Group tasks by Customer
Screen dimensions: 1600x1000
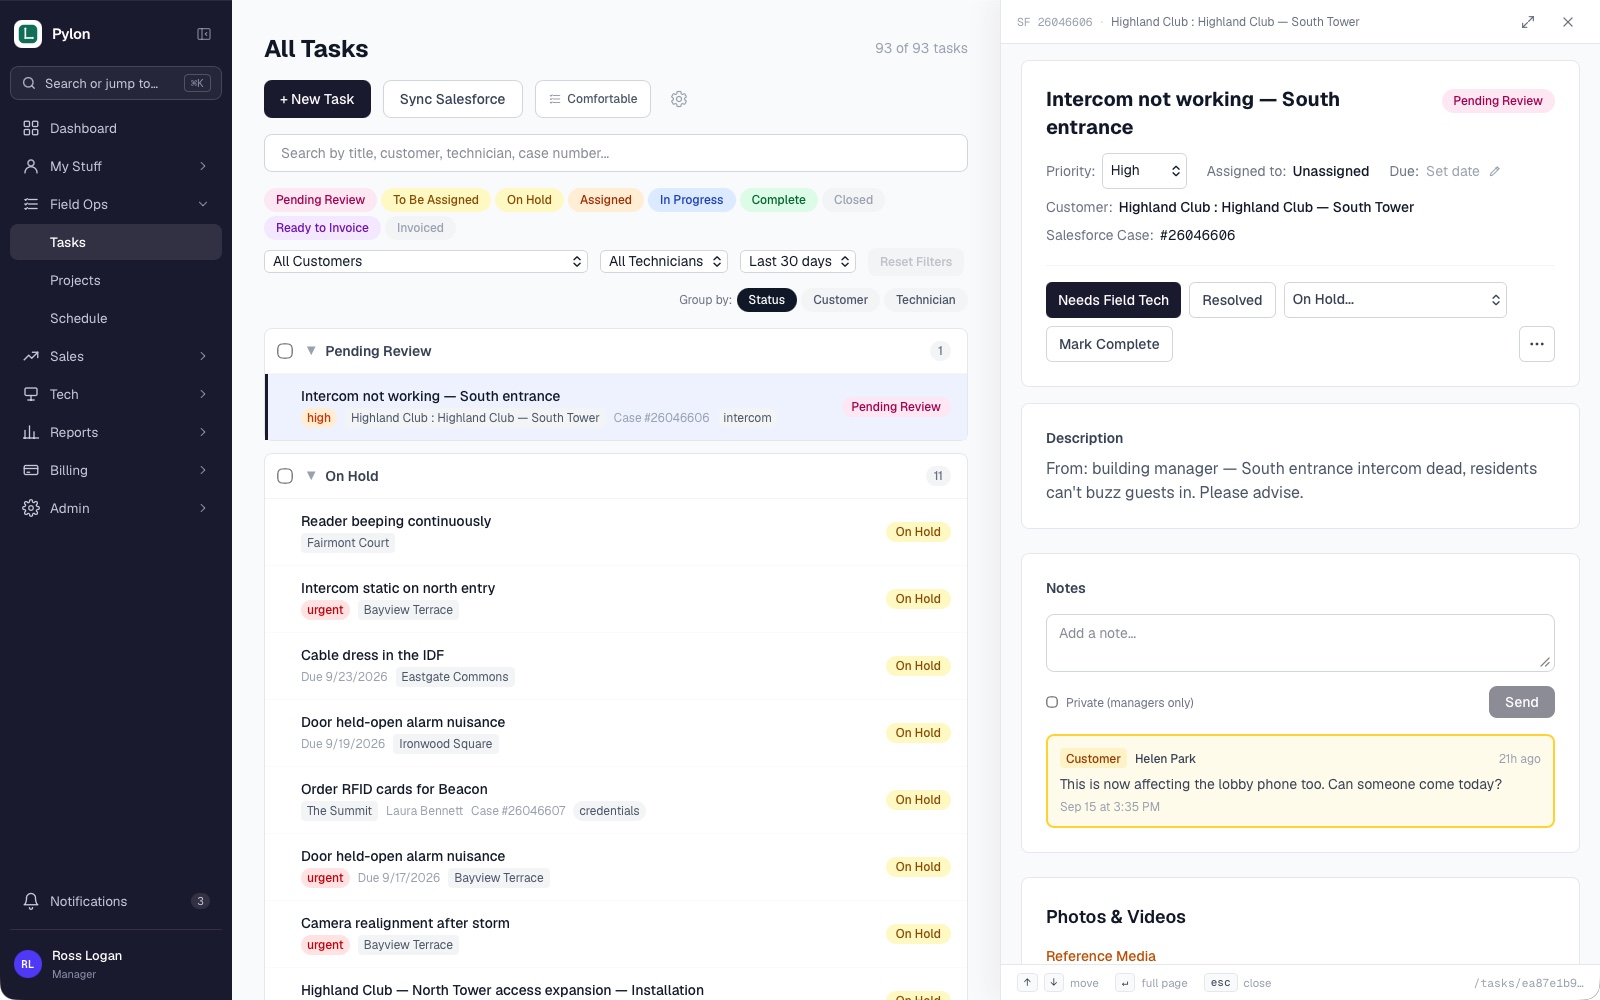pos(840,300)
